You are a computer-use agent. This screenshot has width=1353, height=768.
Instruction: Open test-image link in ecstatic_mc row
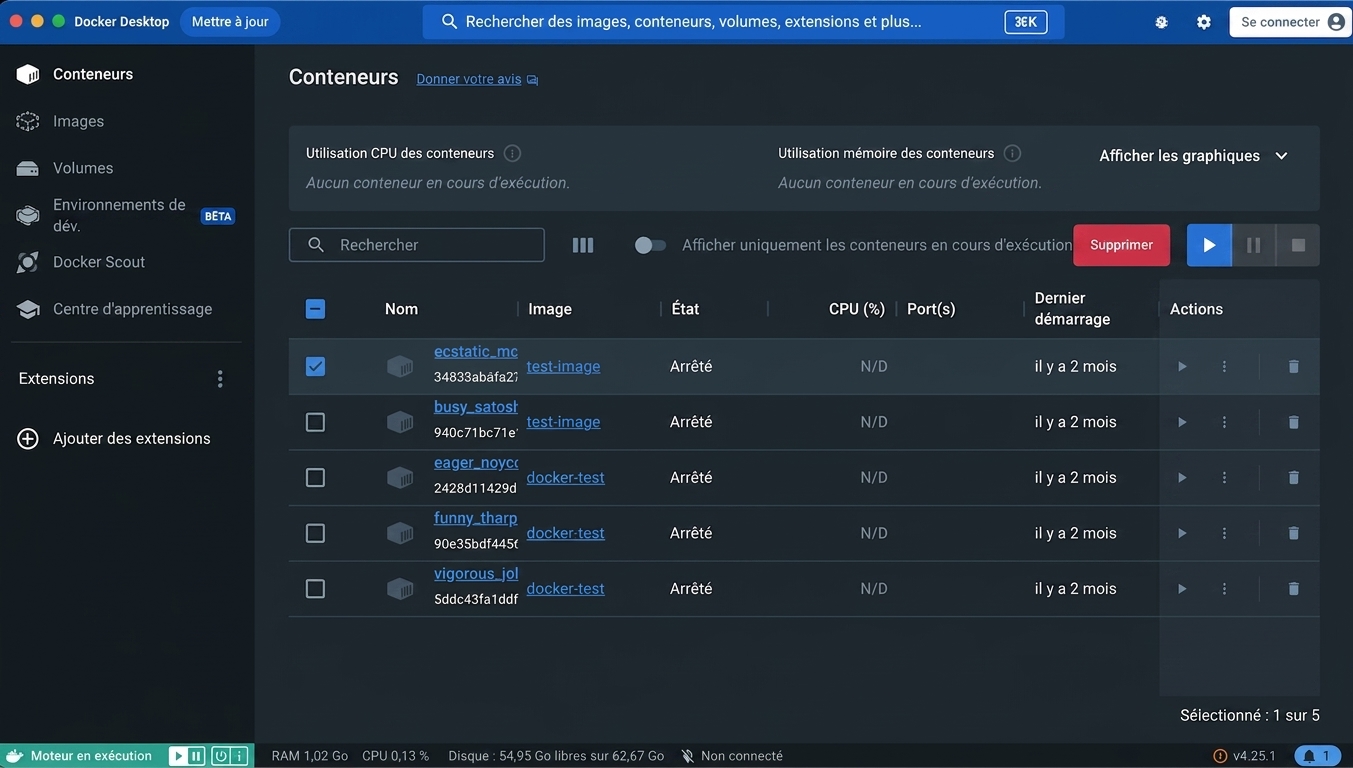tap(563, 366)
